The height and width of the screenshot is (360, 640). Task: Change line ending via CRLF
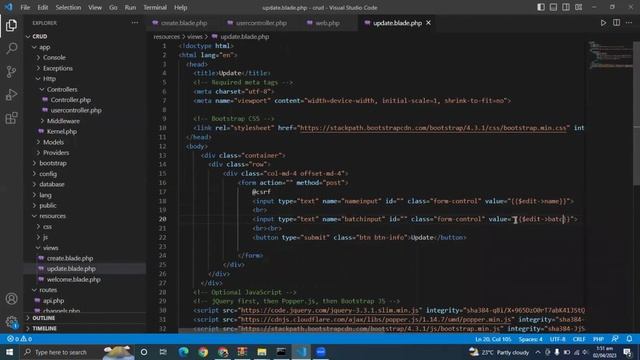pyautogui.click(x=579, y=339)
